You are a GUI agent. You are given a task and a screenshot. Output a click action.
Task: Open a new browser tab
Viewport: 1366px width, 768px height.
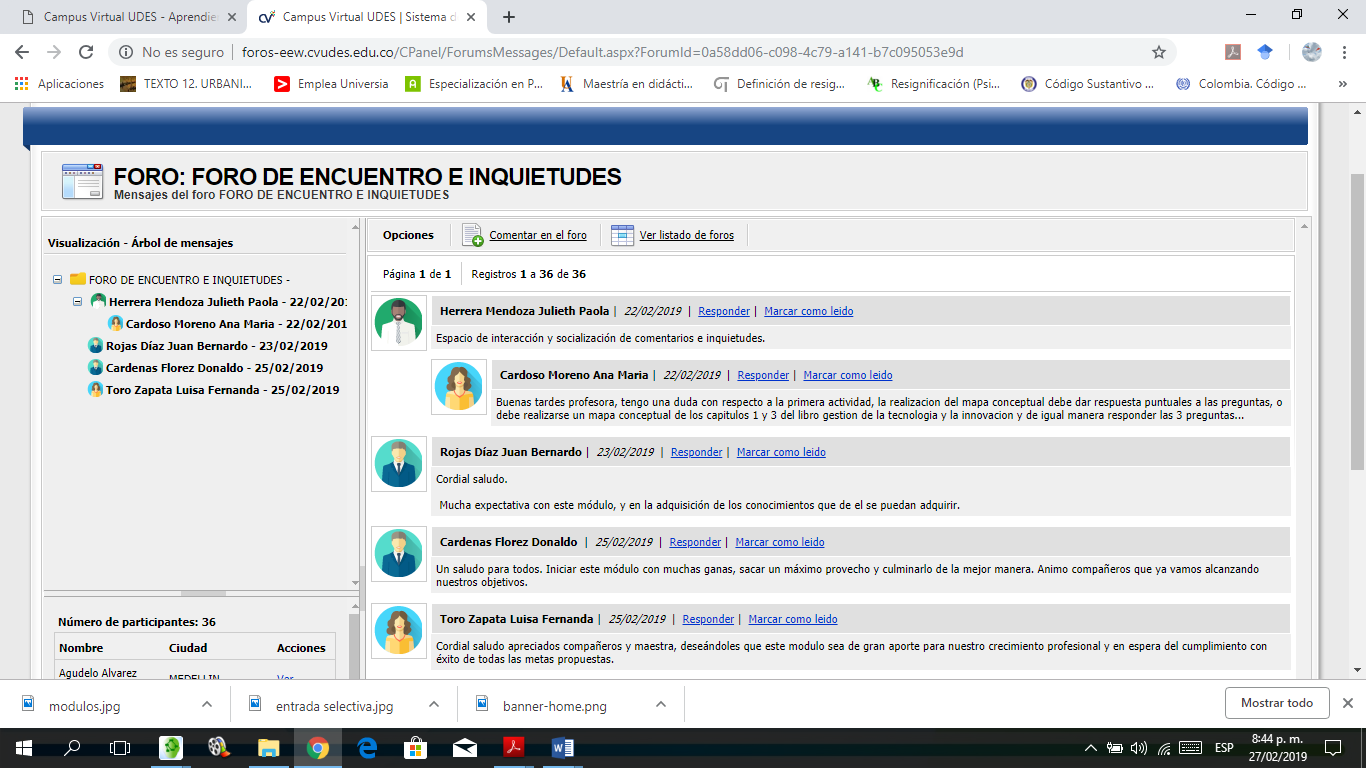pos(509,17)
